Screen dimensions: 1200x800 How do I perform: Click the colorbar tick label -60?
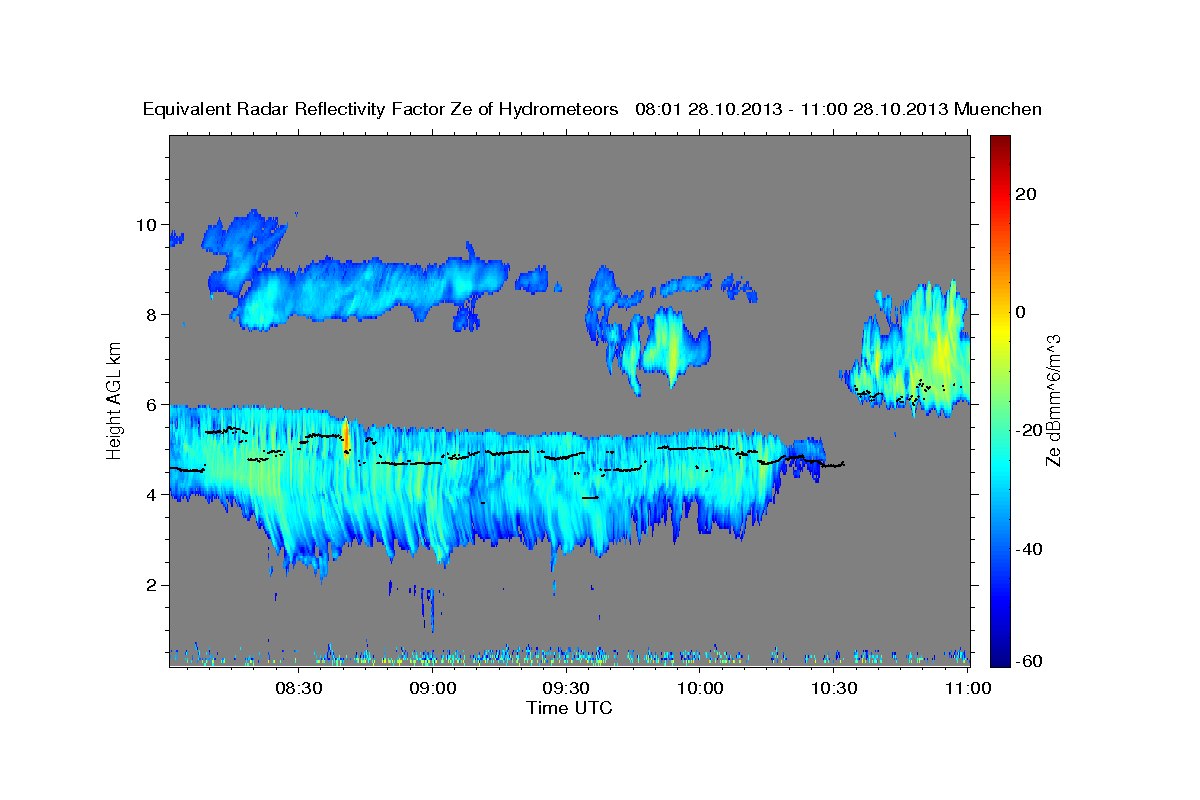pos(1030,660)
